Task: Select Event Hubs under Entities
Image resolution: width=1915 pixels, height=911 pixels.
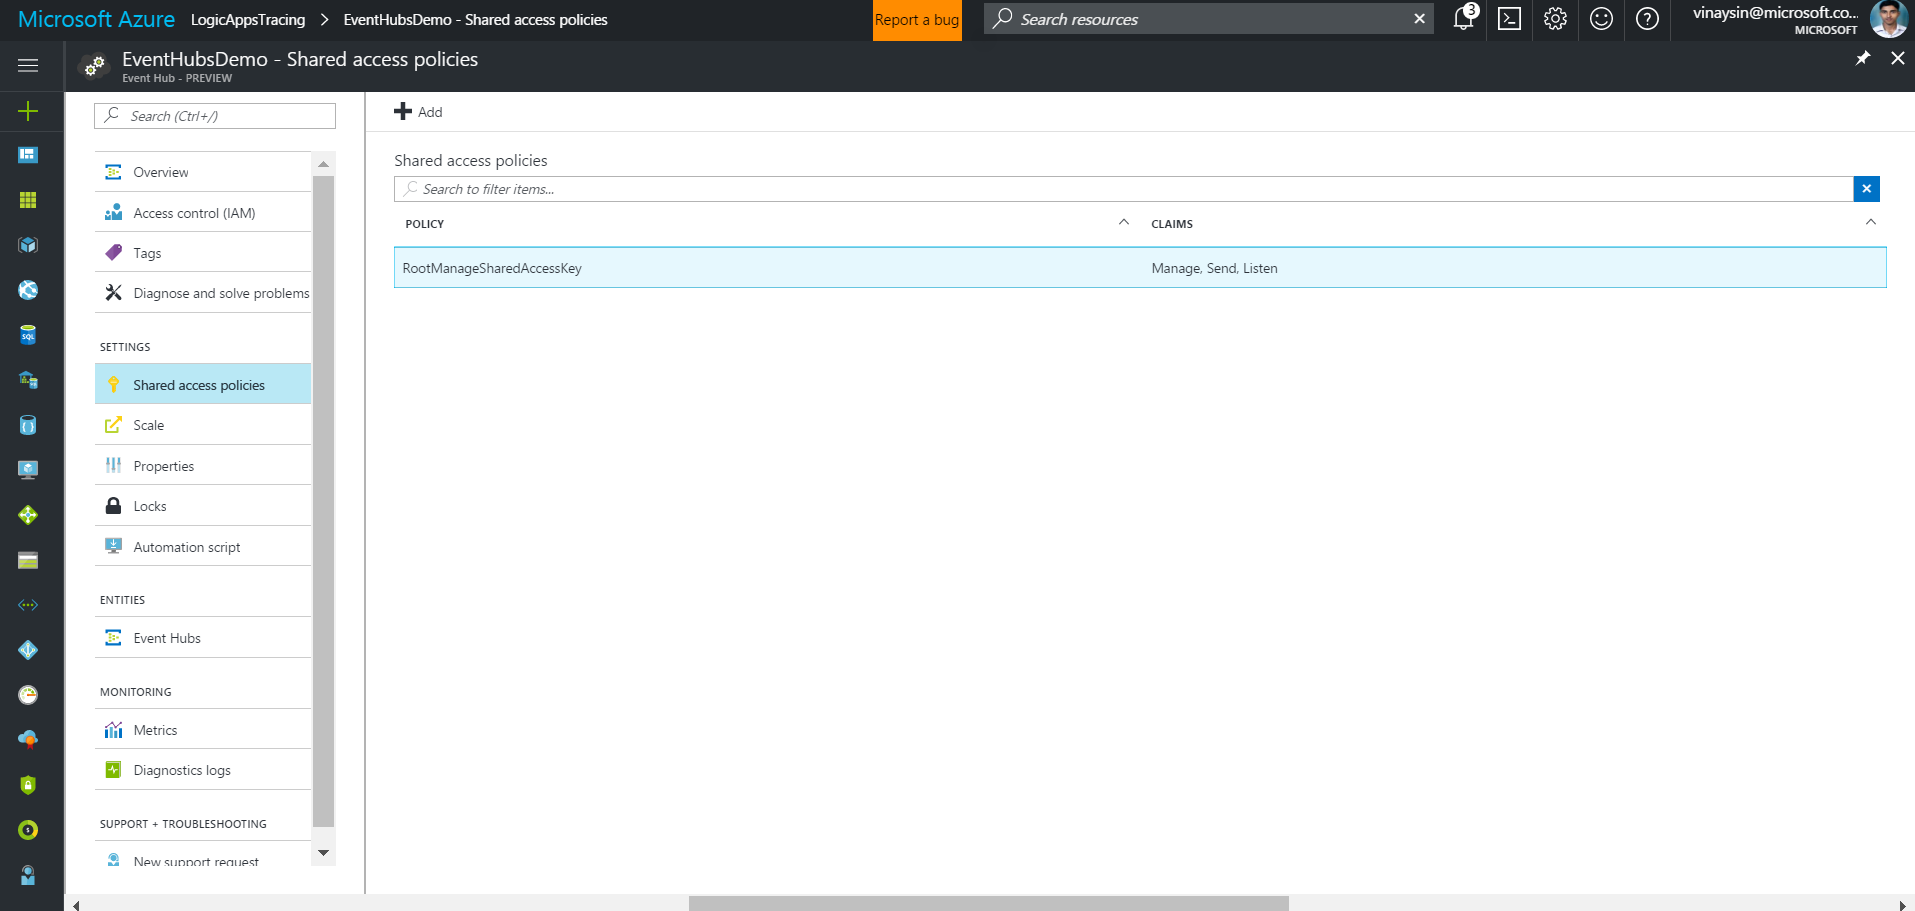Action: coord(203,638)
